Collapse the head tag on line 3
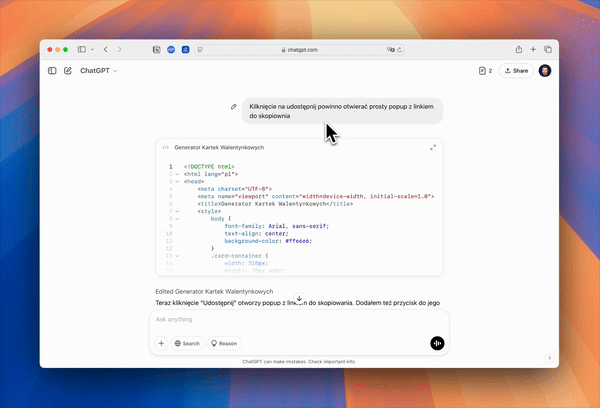 click(x=178, y=181)
